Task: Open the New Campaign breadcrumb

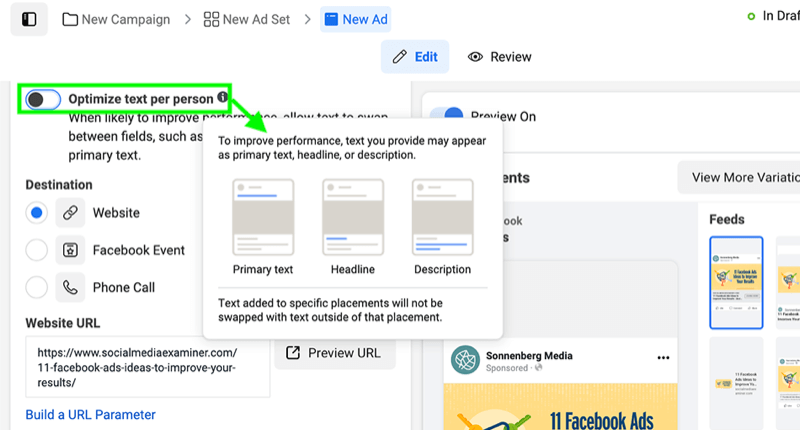Action: [115, 19]
